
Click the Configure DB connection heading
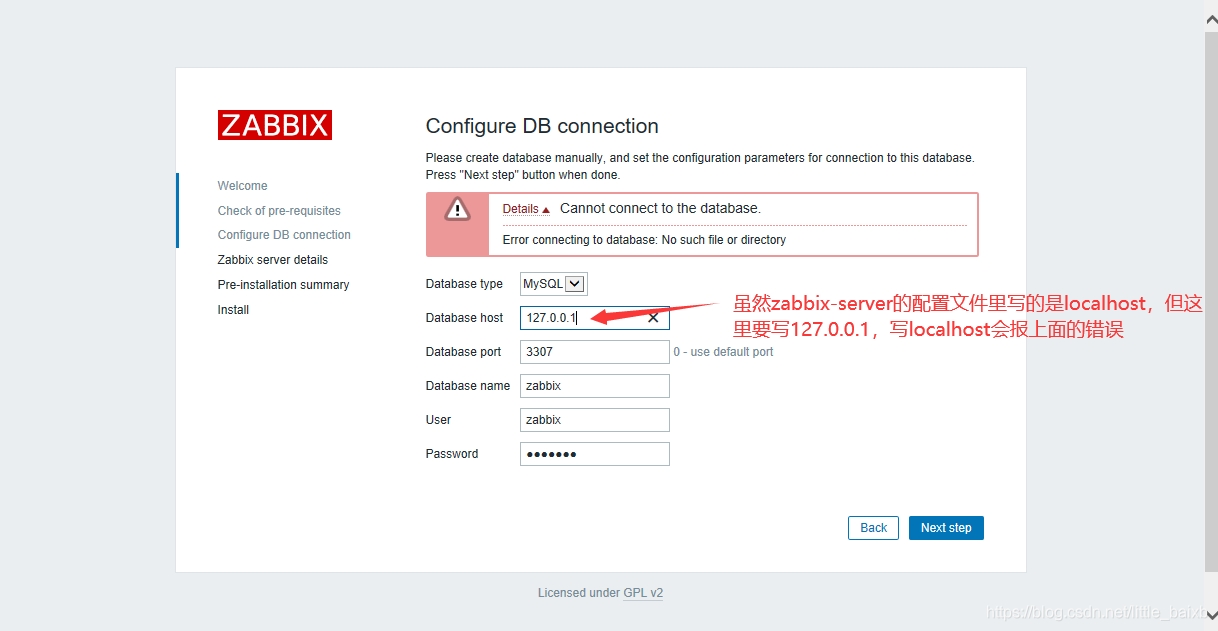tap(542, 126)
